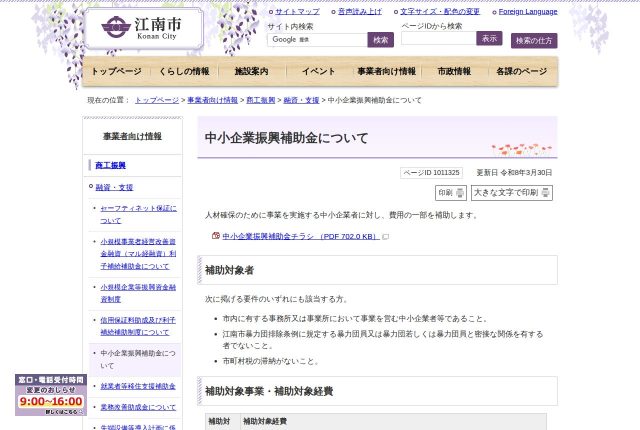This screenshot has width=640, height=430.
Task: Open 業務改善助成金について sidebar link
Action: pyautogui.click(x=138, y=407)
